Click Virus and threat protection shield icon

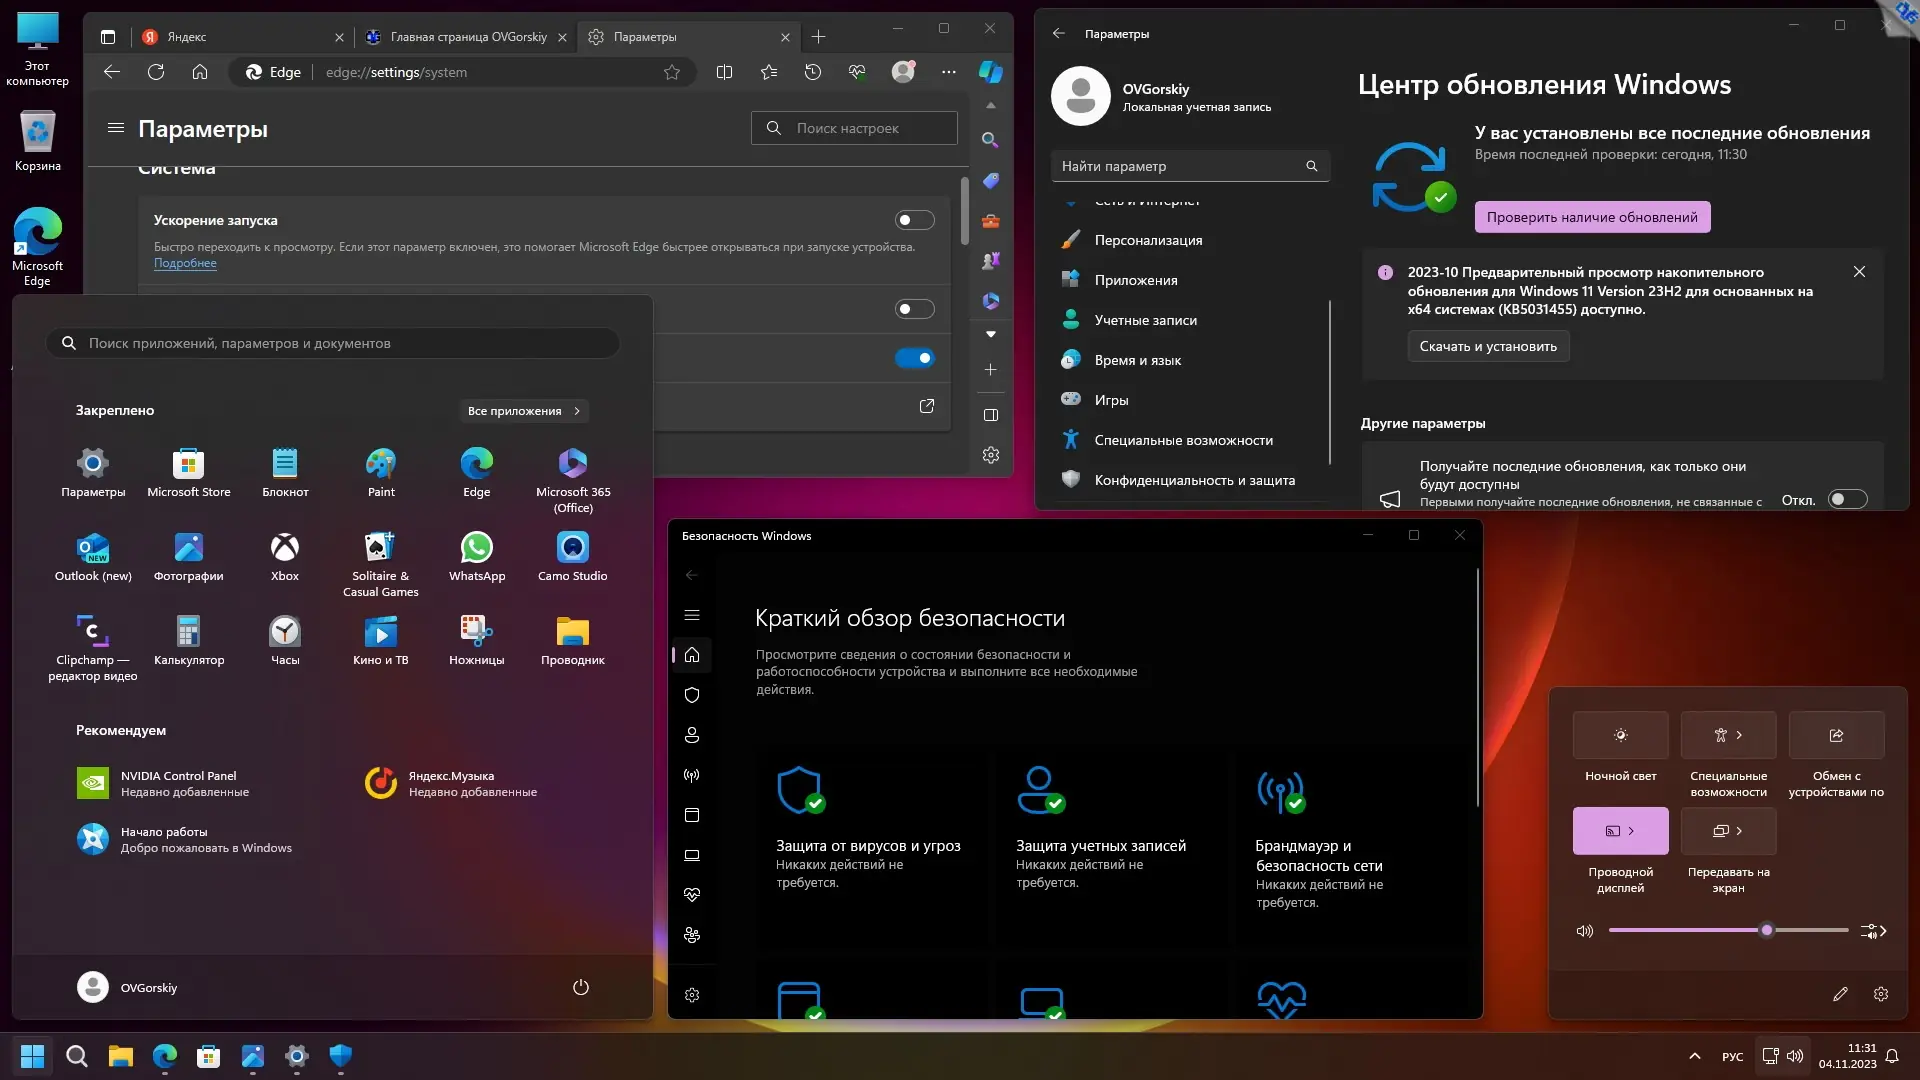click(799, 790)
